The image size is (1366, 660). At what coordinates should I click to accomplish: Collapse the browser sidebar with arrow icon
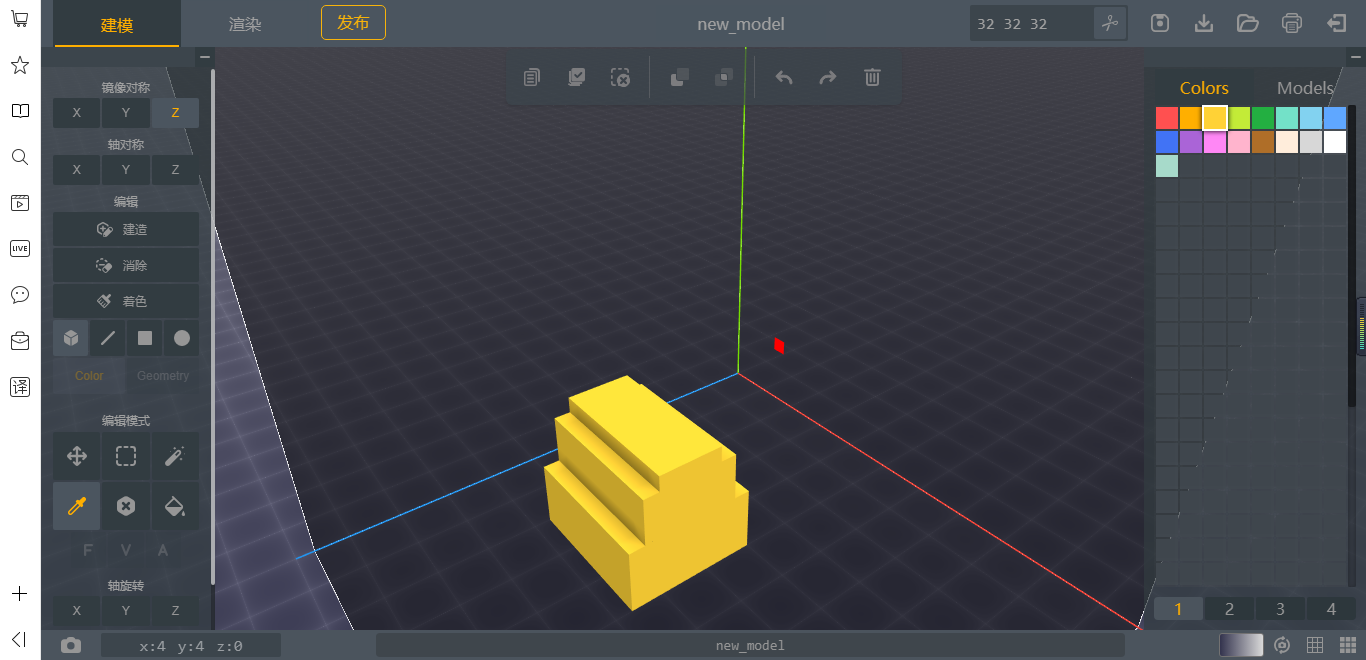coord(19,639)
